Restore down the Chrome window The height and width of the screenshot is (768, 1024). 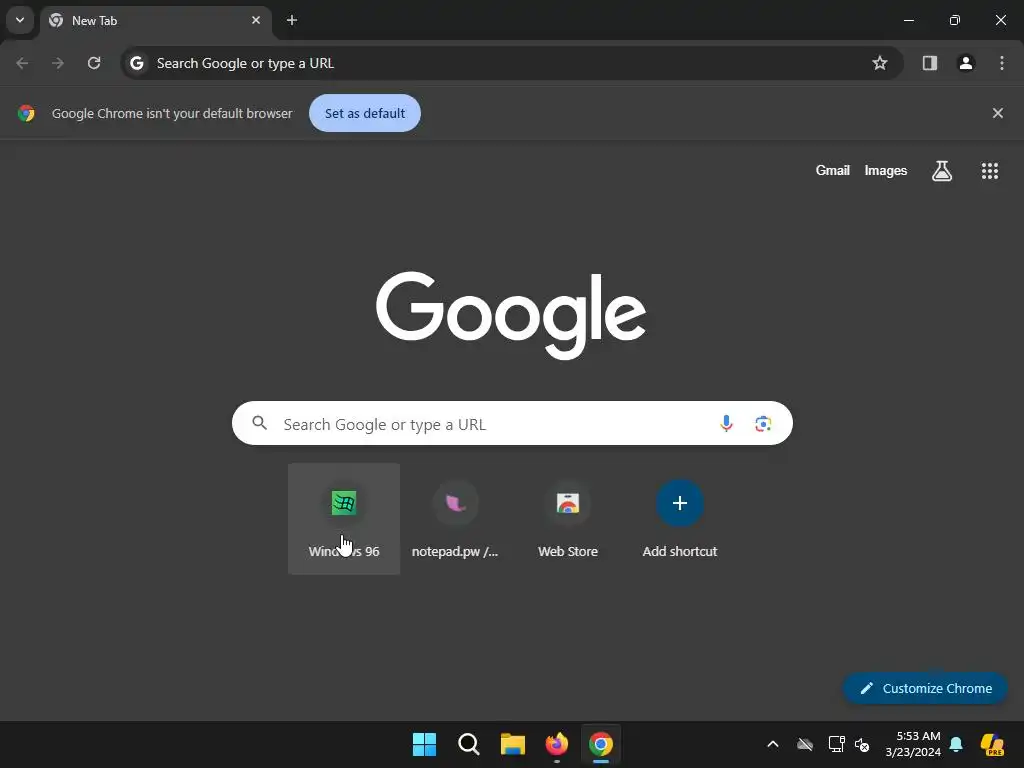[955, 20]
